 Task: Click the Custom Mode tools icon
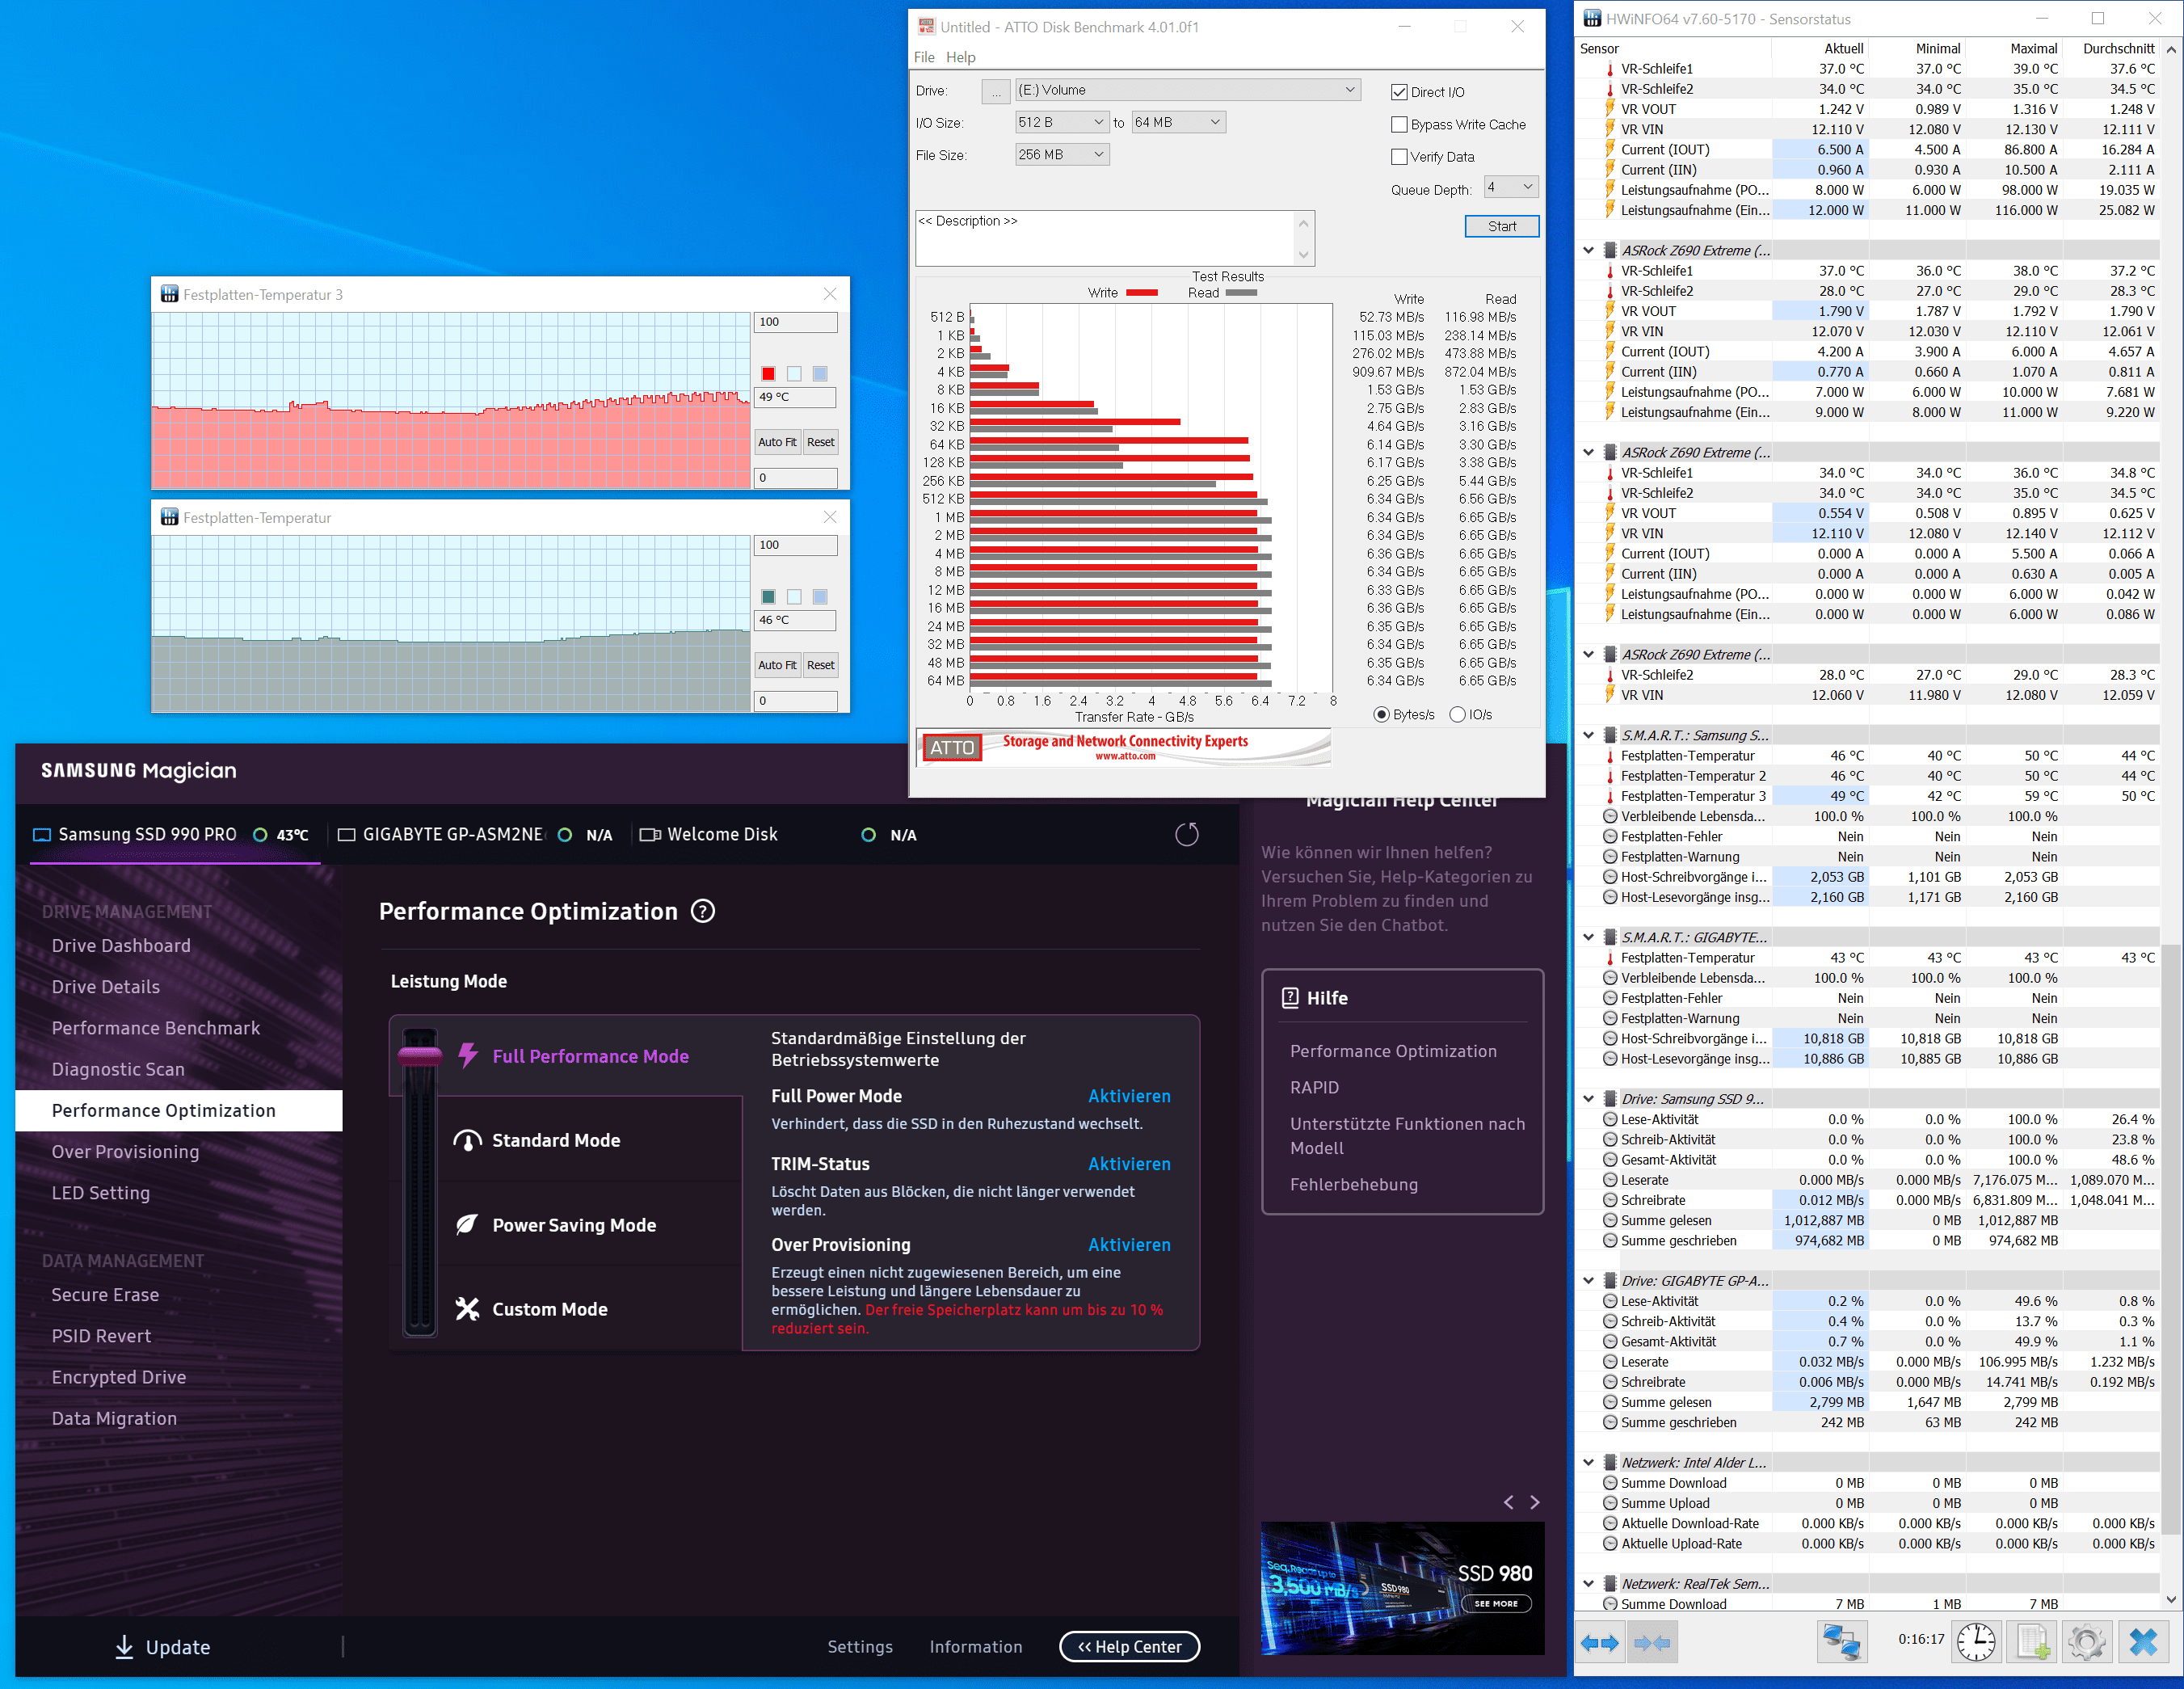point(467,1309)
